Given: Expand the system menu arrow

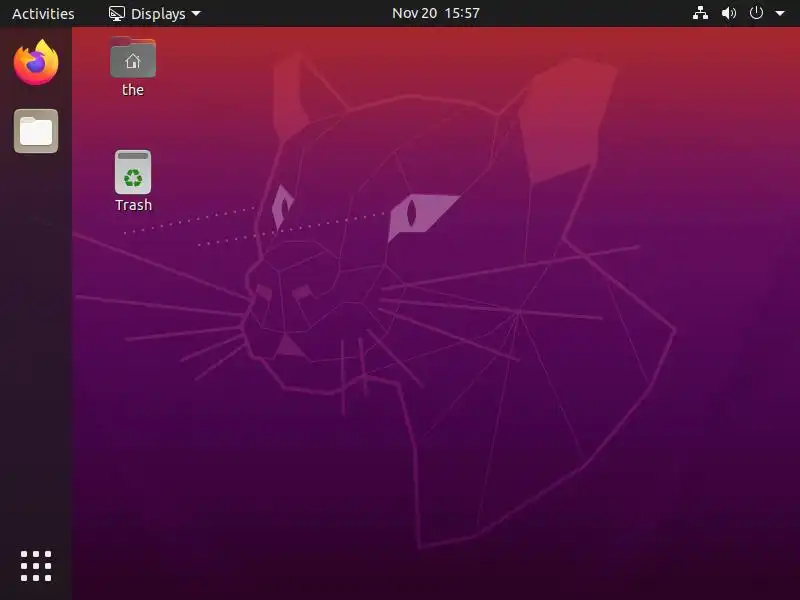Looking at the screenshot, I should 780,14.
